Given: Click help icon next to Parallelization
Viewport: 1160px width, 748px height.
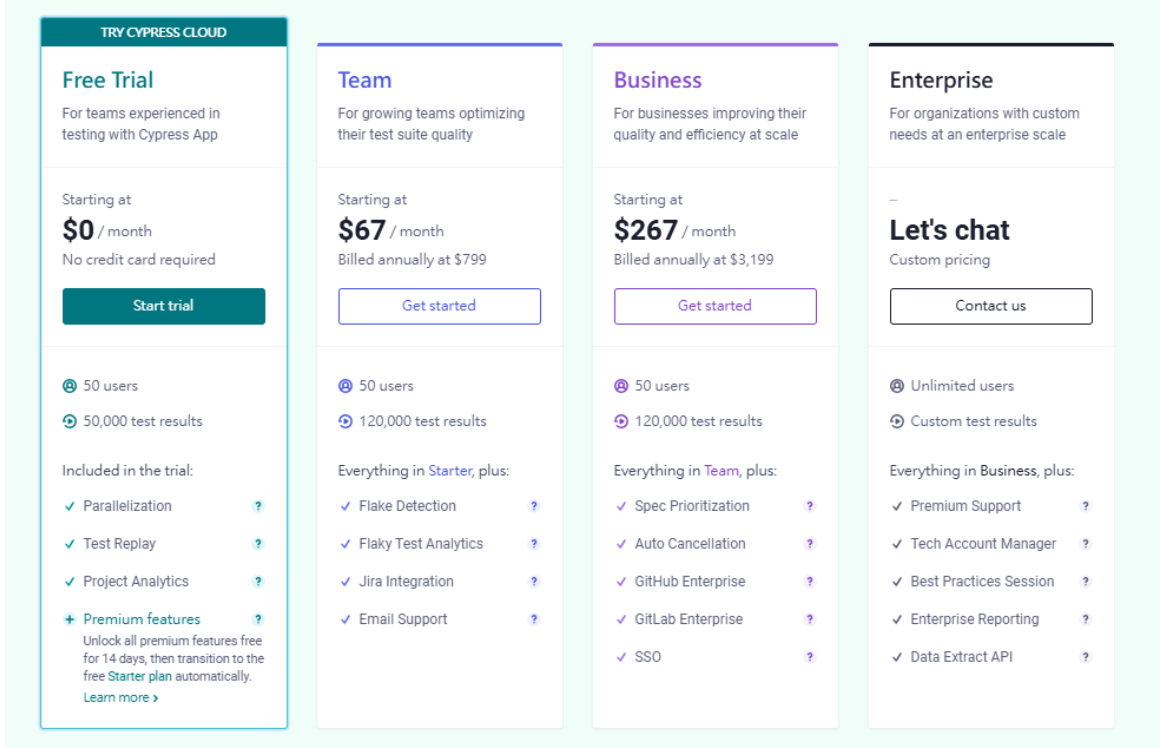Looking at the screenshot, I should click(x=258, y=506).
